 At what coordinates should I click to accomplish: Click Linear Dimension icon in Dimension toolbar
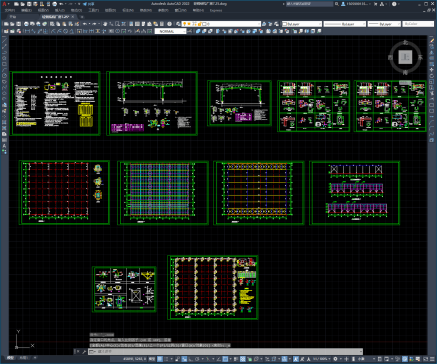[x=27, y=31]
